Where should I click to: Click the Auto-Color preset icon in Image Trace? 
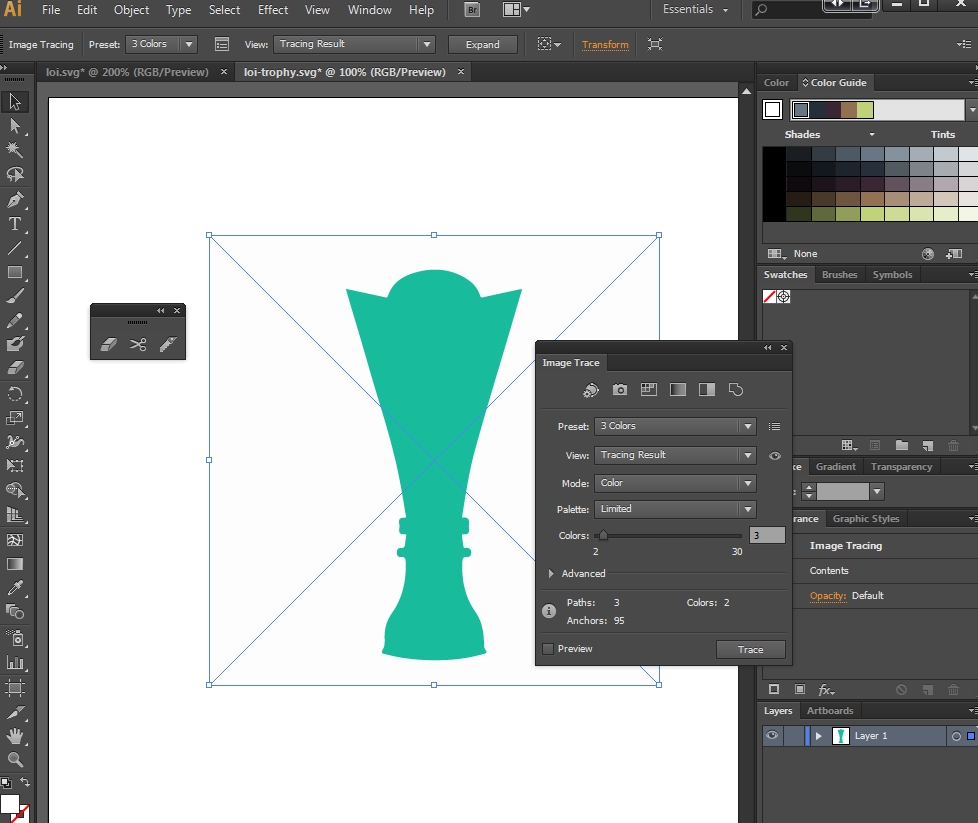tap(591, 390)
